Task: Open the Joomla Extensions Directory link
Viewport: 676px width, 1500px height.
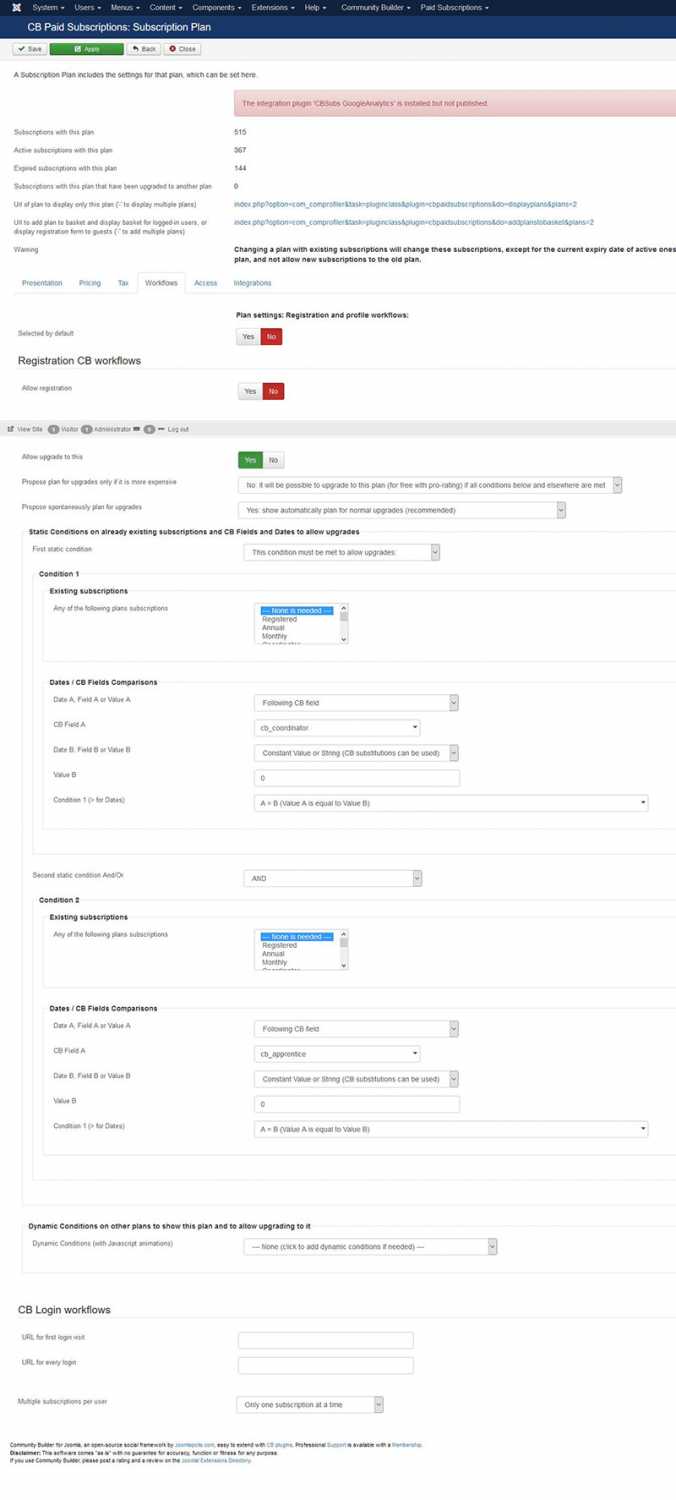Action: [215, 1461]
